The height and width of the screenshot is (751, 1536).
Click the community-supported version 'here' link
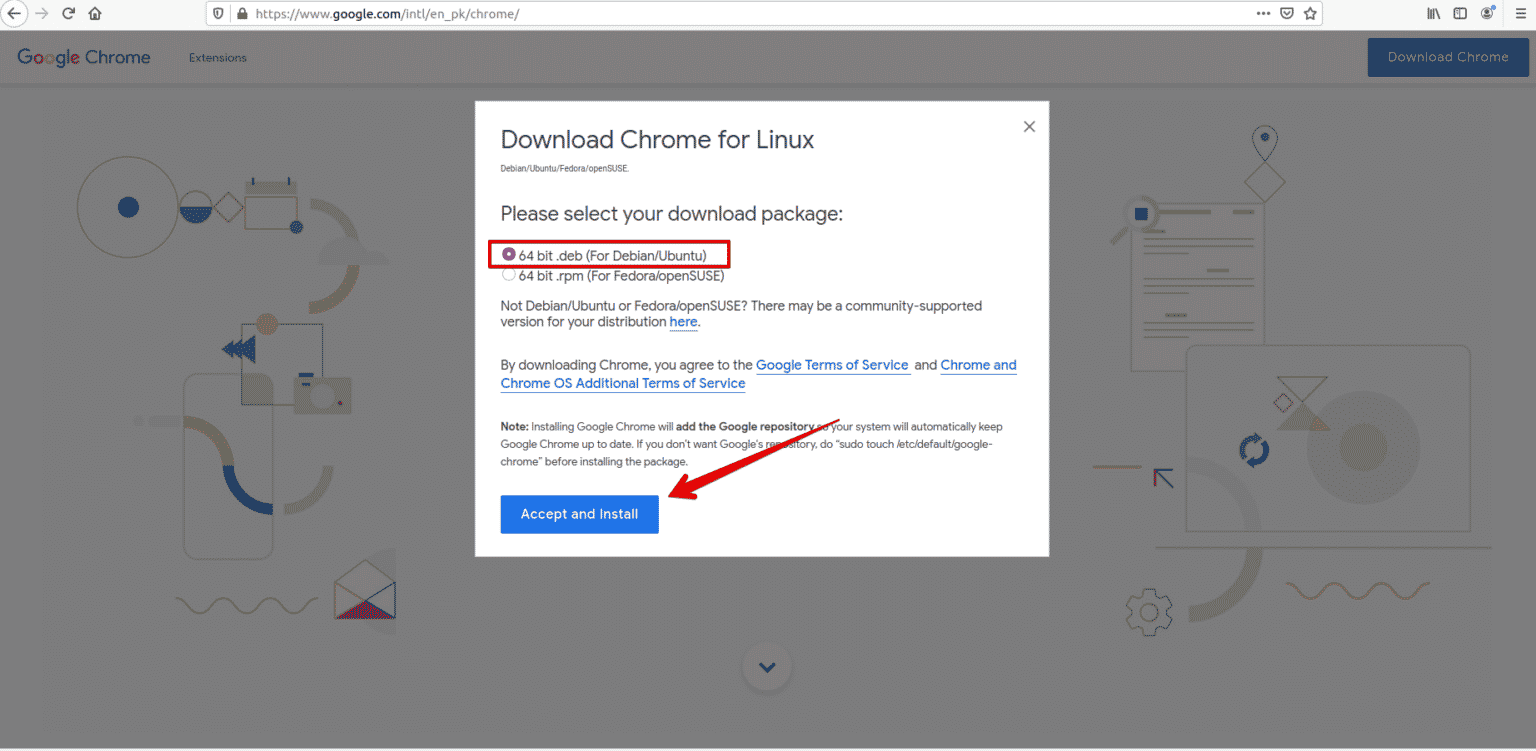tap(683, 322)
